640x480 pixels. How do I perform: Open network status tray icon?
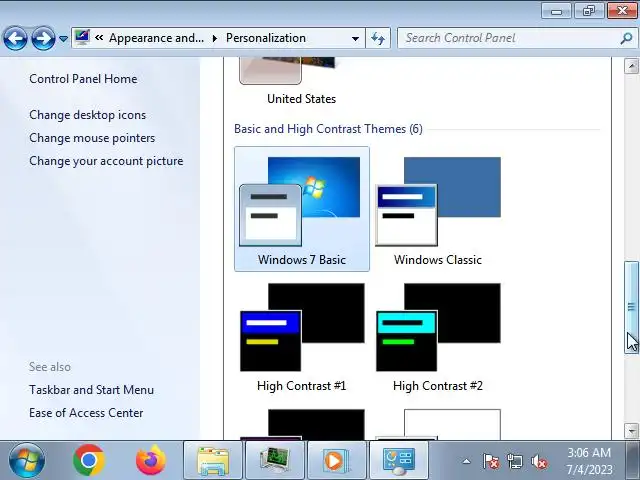coord(515,462)
